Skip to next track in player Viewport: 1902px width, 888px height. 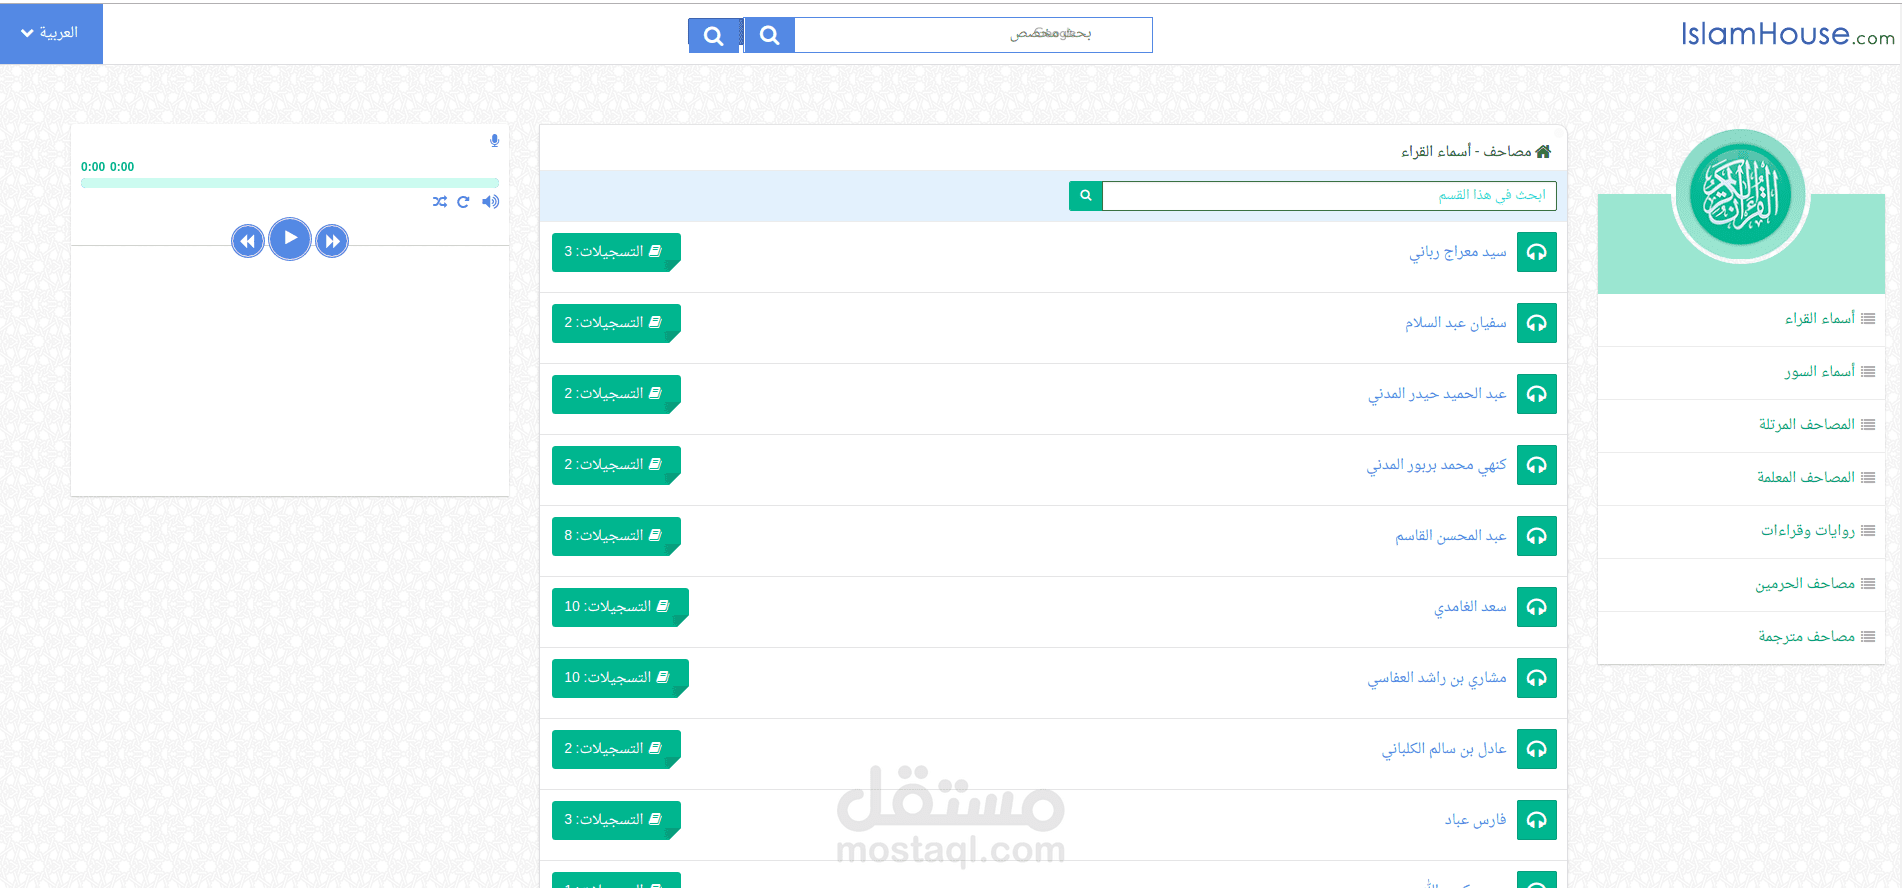click(332, 241)
